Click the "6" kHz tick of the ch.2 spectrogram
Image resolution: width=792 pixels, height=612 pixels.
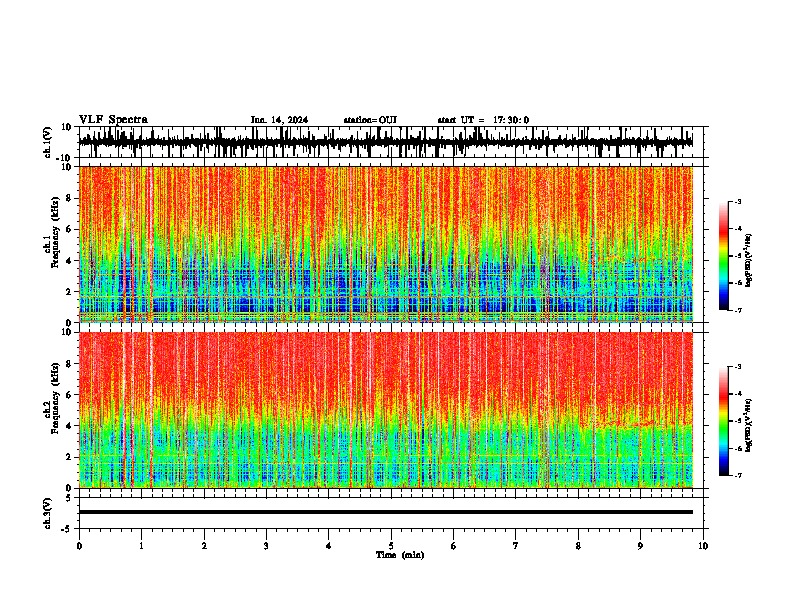pos(69,395)
